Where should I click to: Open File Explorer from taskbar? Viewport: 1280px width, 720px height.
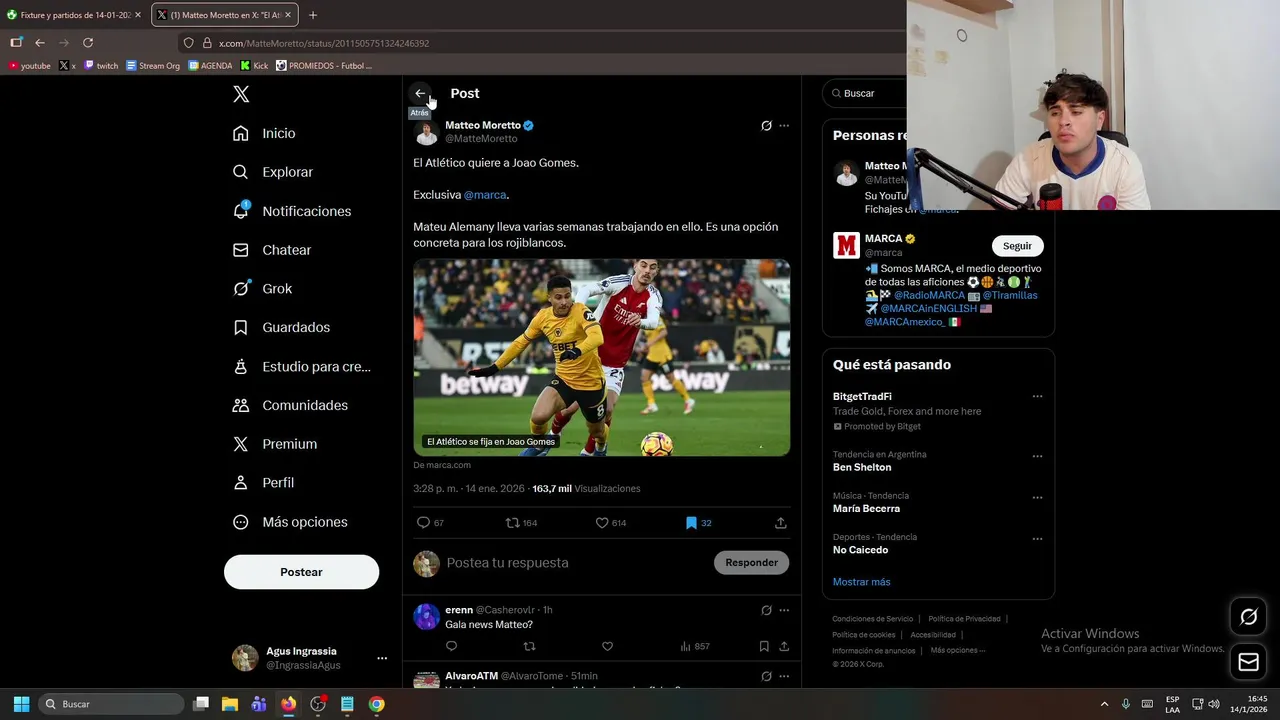click(230, 704)
